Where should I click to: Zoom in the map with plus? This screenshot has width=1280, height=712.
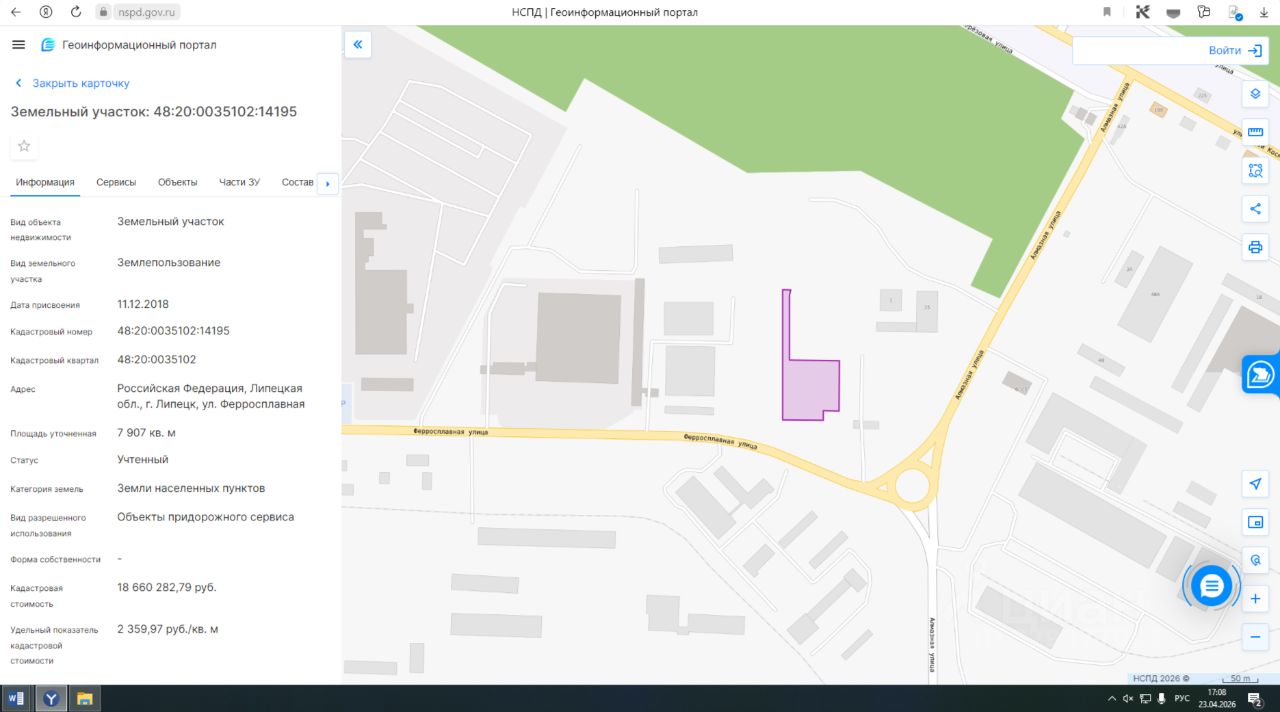[x=1255, y=598]
